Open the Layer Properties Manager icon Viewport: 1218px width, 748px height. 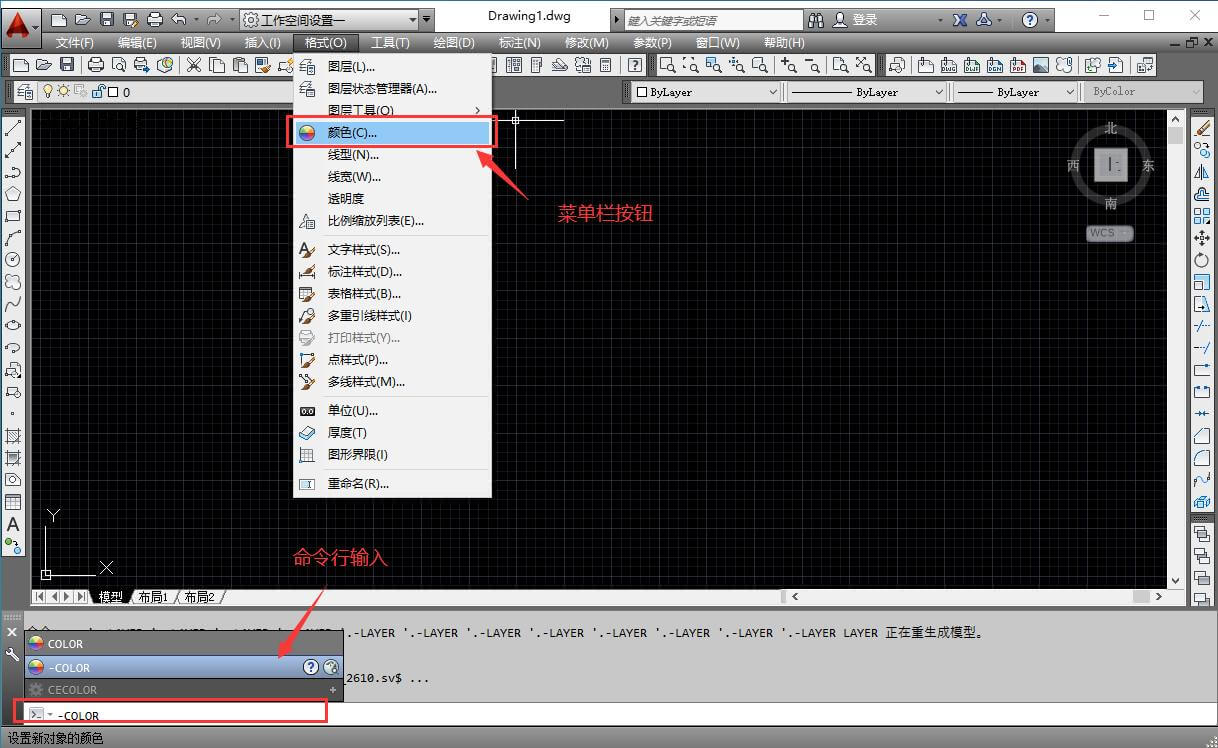point(25,90)
